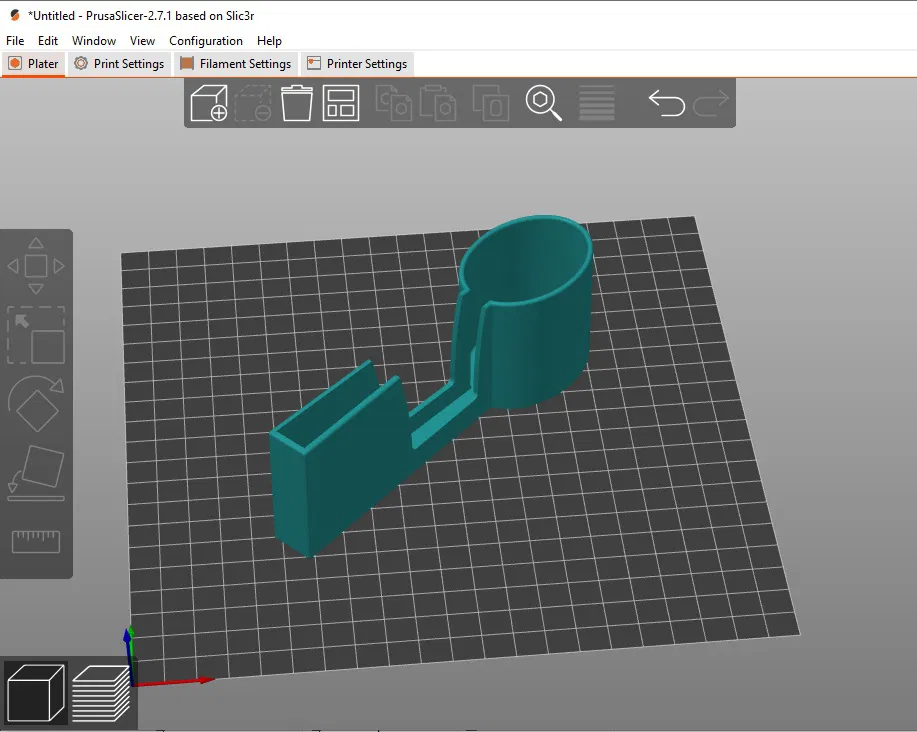Switch to the Printer Settings tab
The height and width of the screenshot is (732, 917).
357,64
